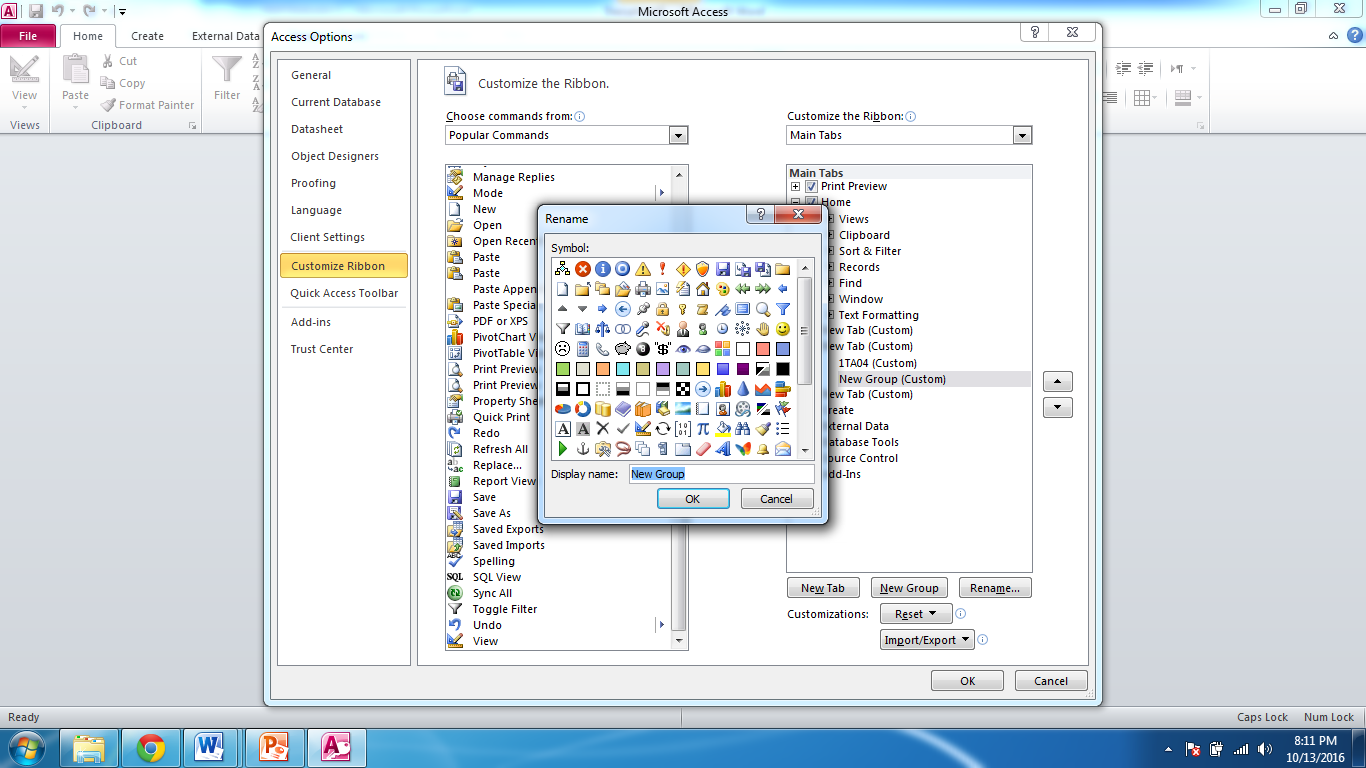This screenshot has height=768, width=1366.
Task: Open the Reset dropdown button
Action: [916, 614]
